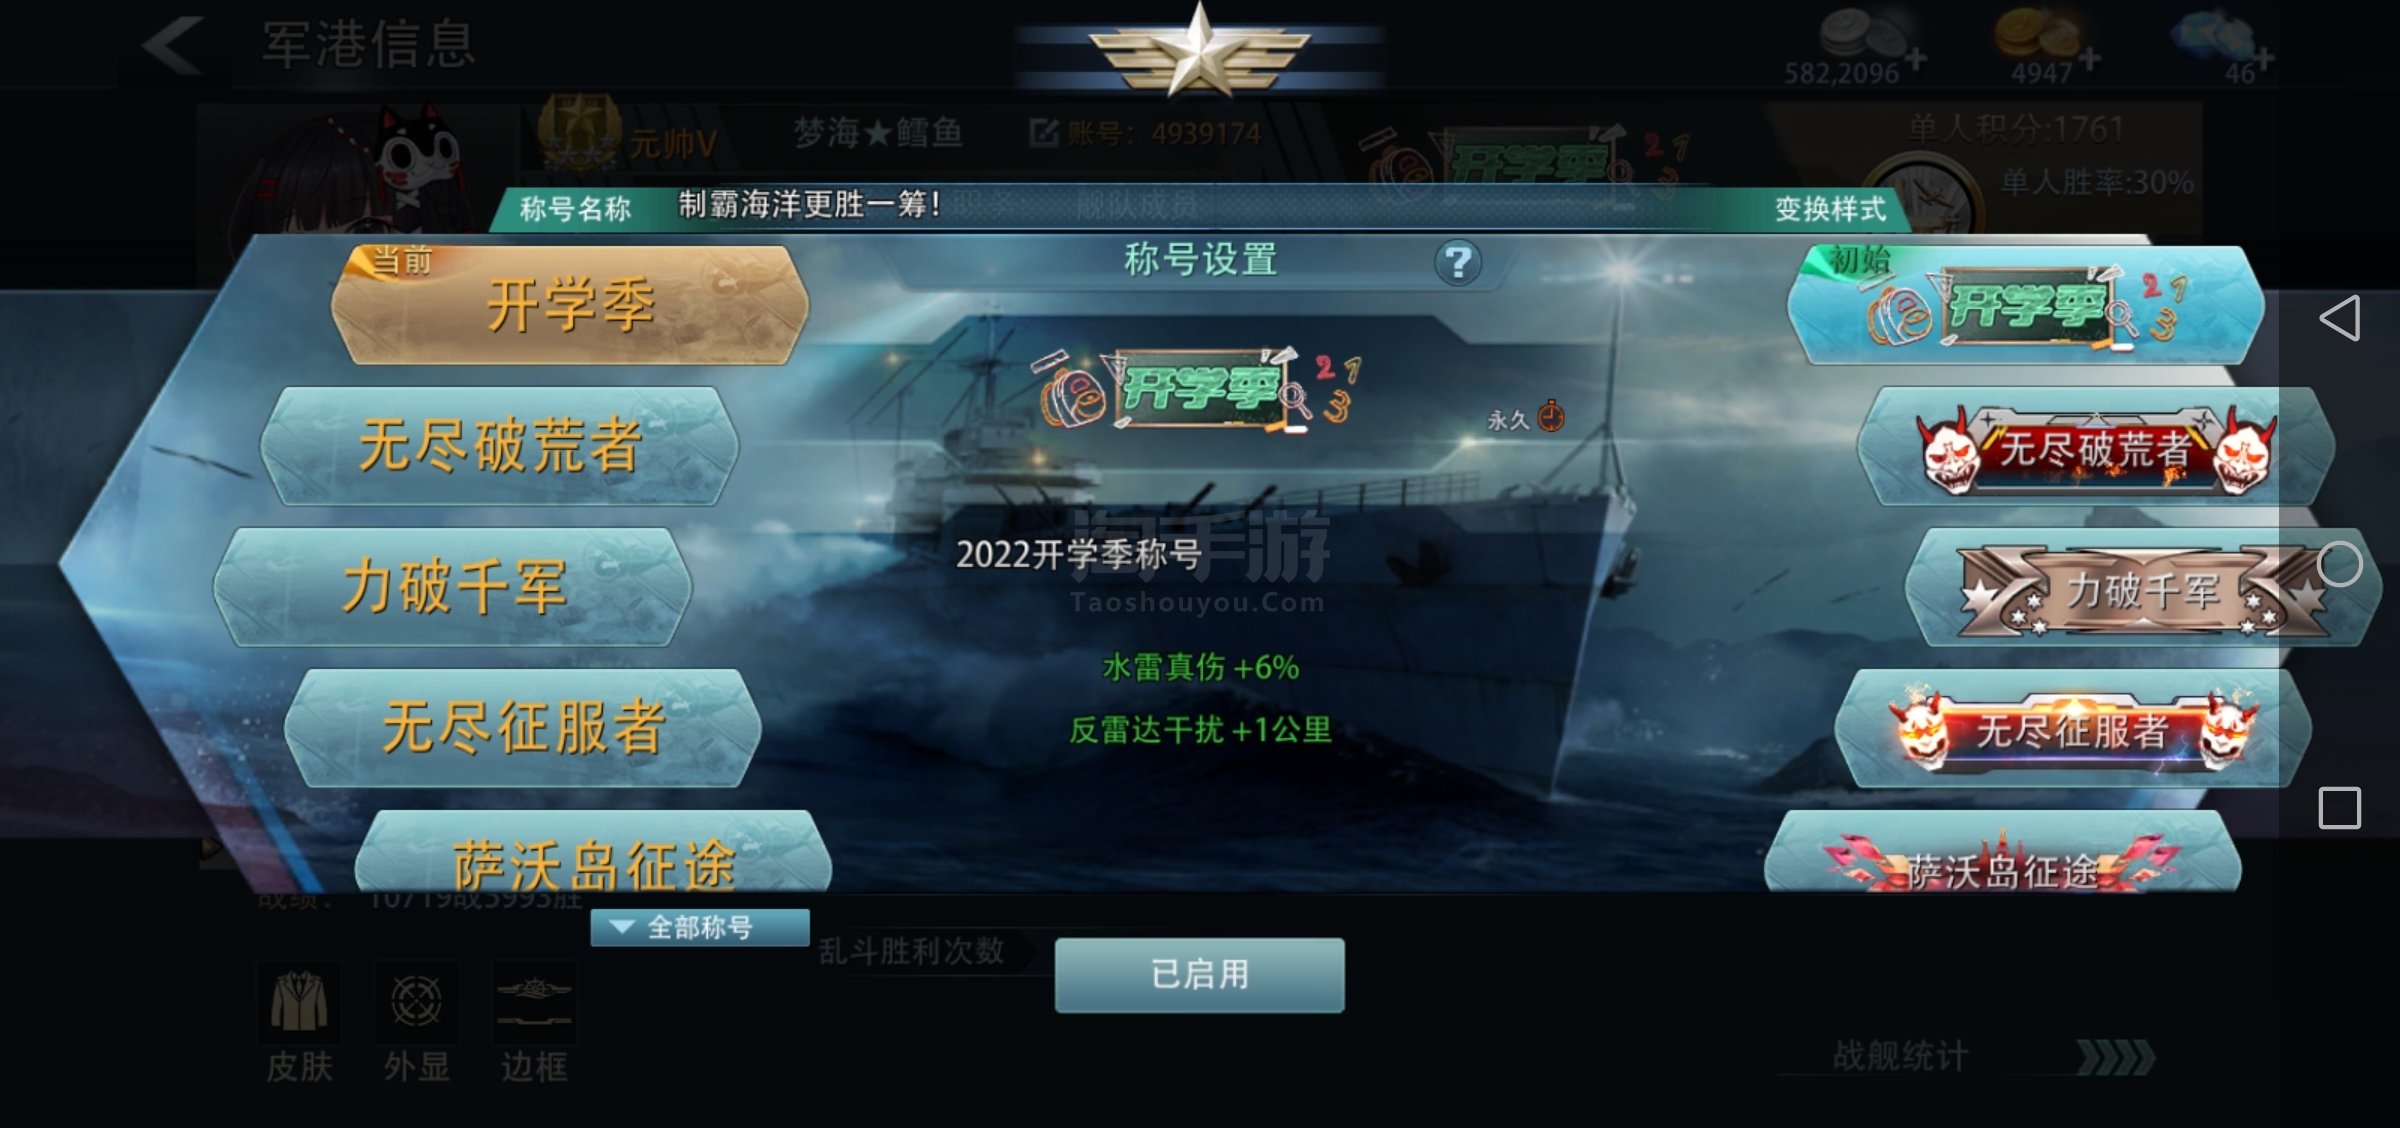The height and width of the screenshot is (1128, 2400).
Task: Select the 力破千军 title
Action: click(x=453, y=587)
